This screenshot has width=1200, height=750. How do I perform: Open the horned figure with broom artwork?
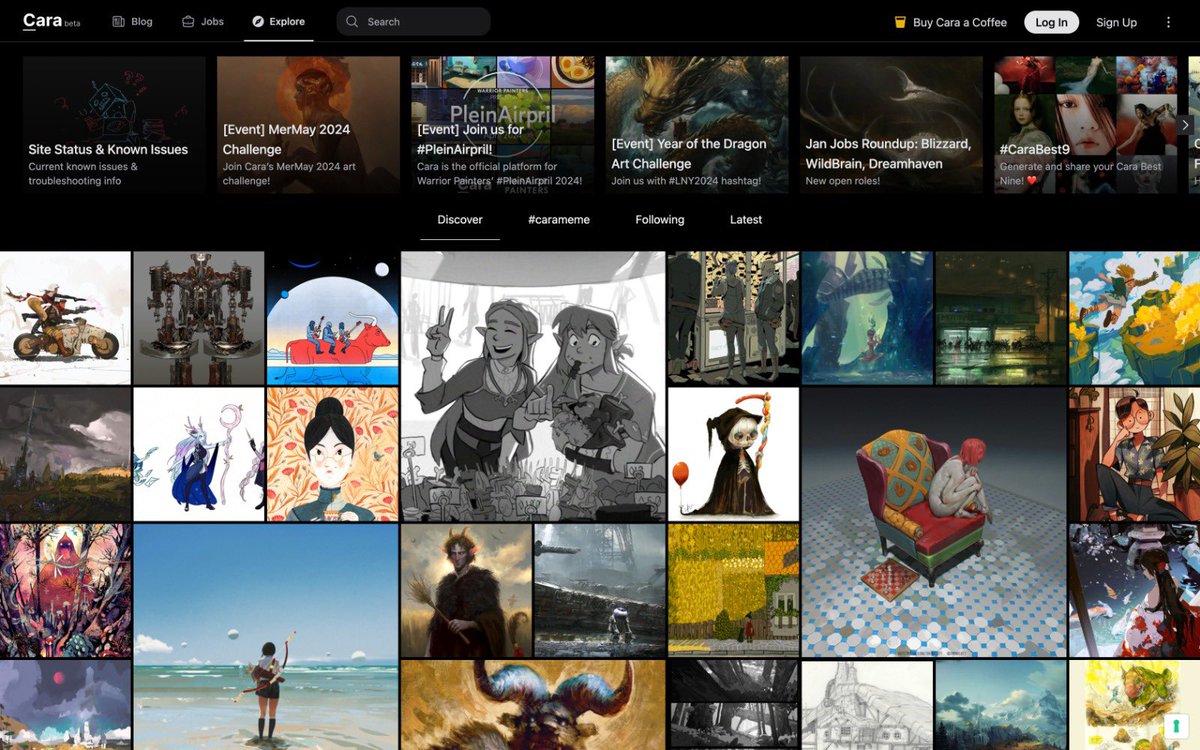click(x=466, y=590)
